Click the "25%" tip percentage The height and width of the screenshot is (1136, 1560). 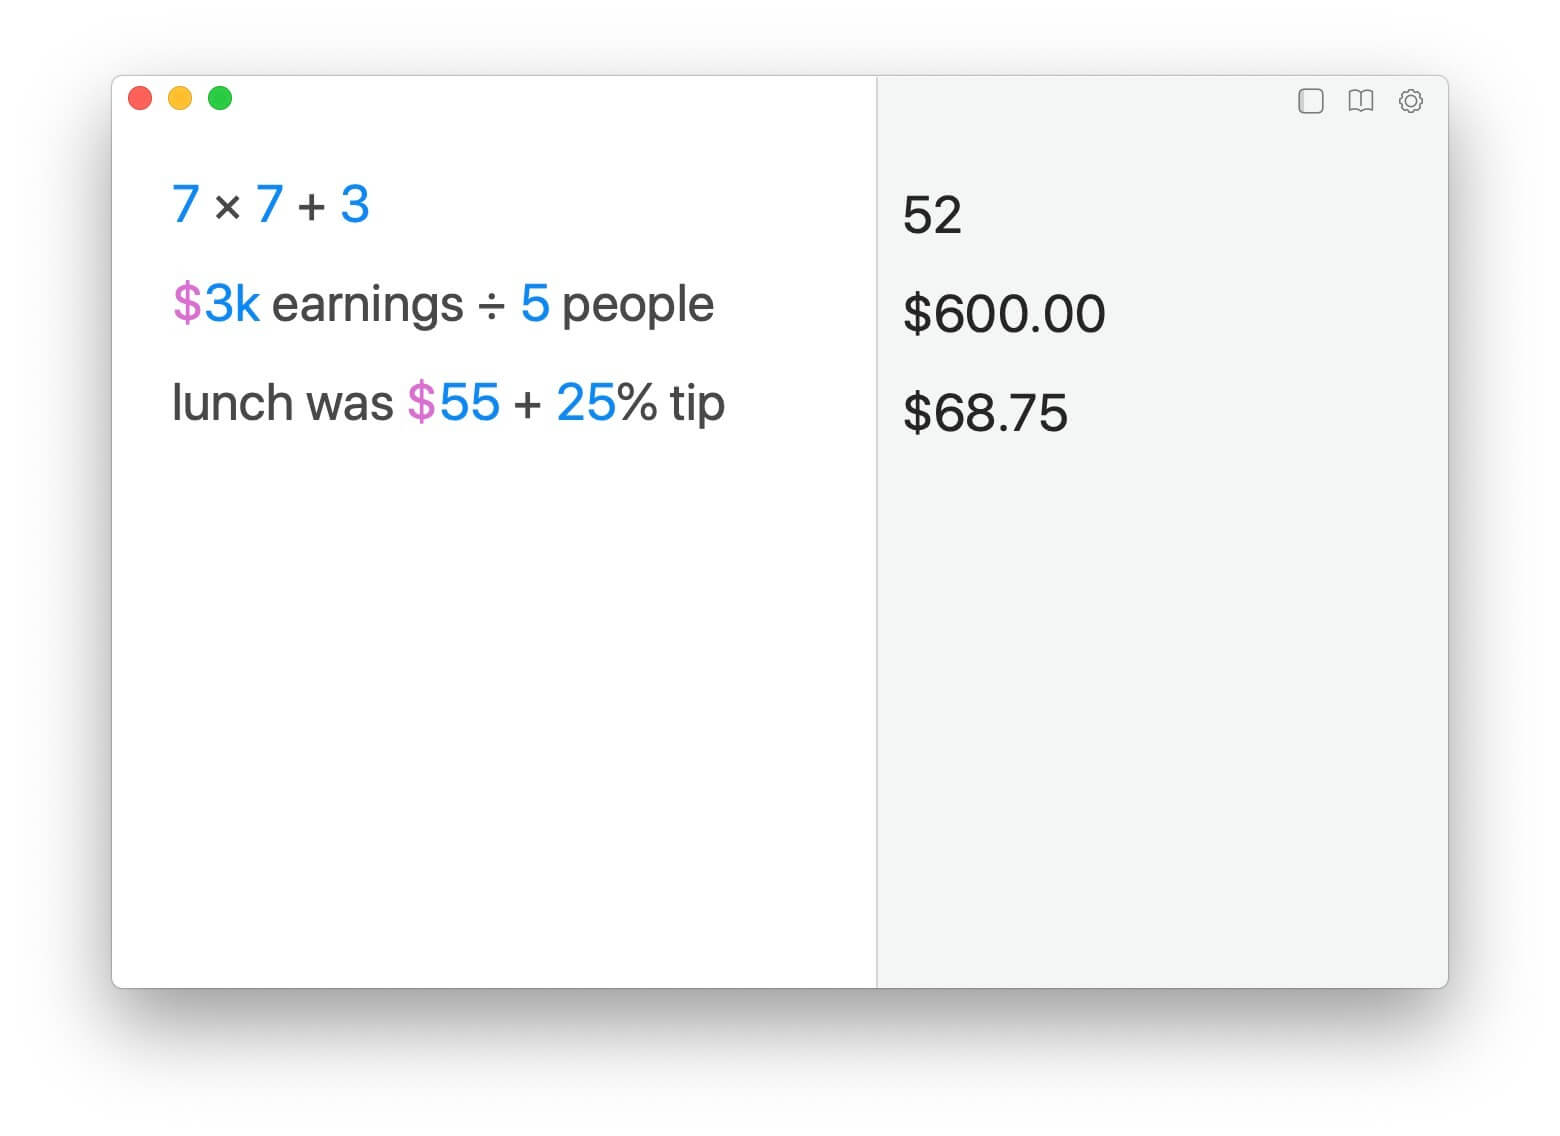[605, 403]
